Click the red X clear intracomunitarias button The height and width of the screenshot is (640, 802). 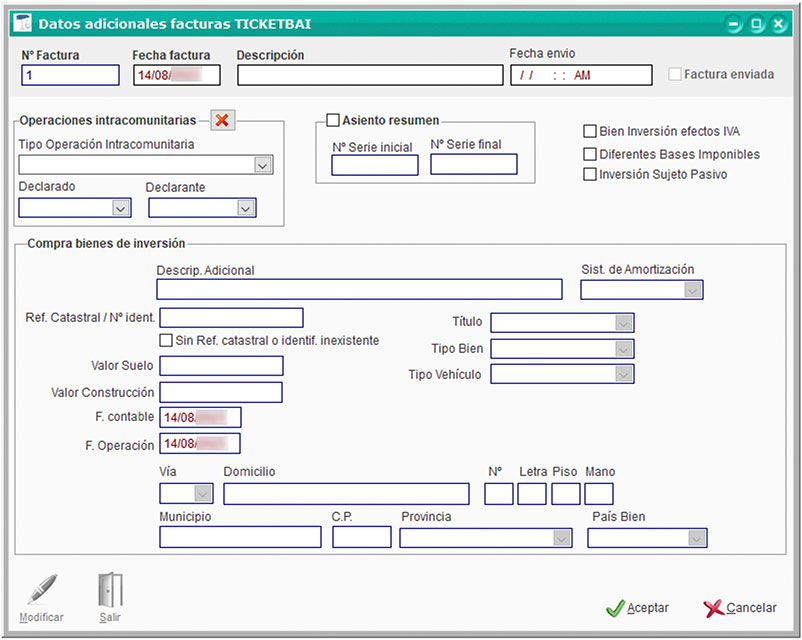pos(222,121)
